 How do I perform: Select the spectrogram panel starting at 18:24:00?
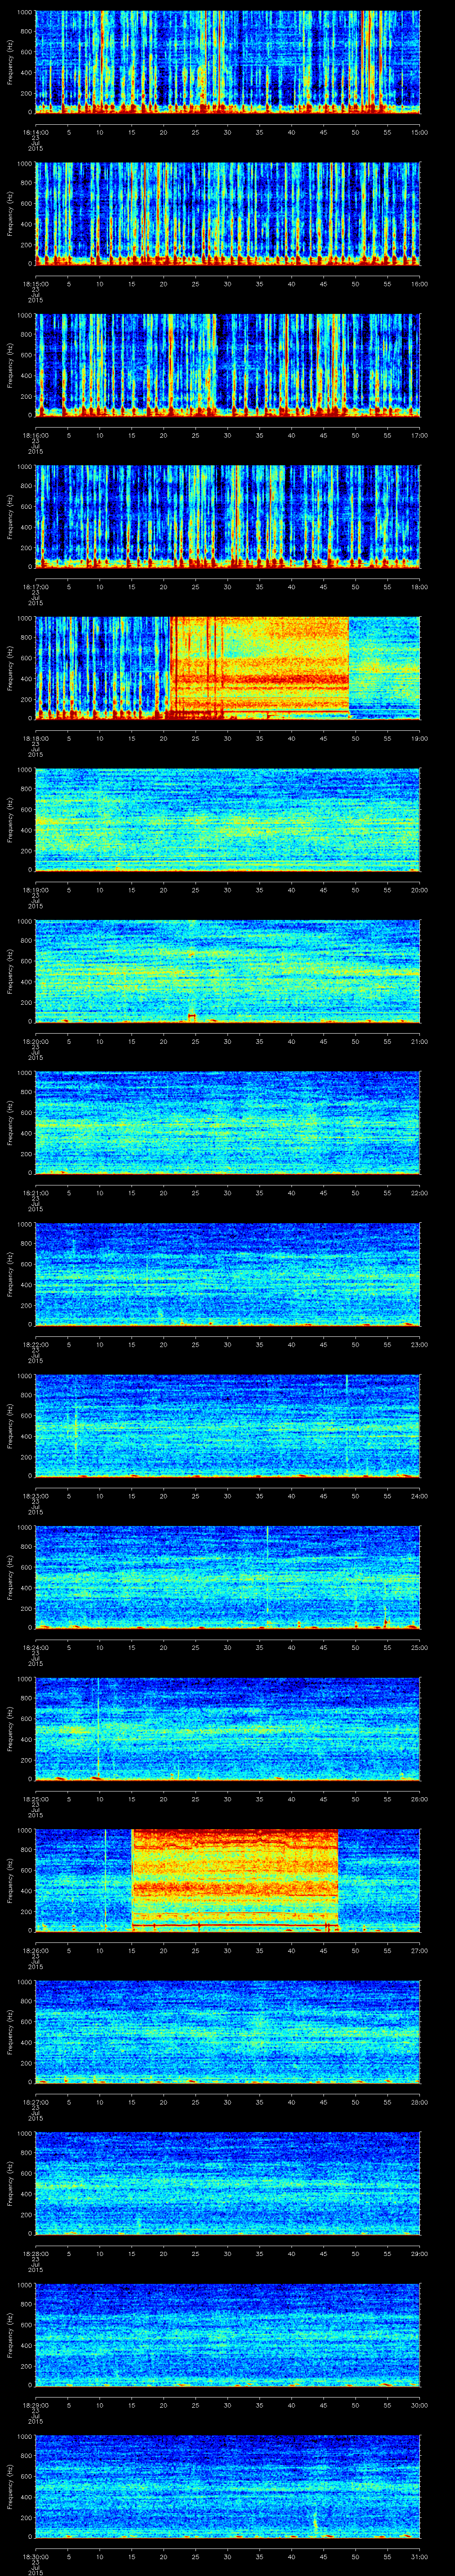(x=228, y=1577)
